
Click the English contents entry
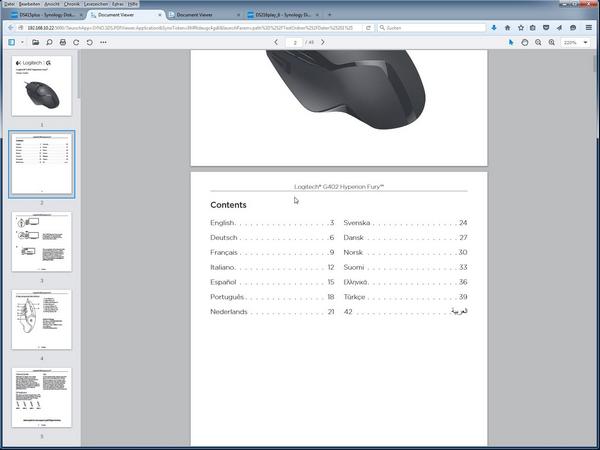tap(272, 223)
